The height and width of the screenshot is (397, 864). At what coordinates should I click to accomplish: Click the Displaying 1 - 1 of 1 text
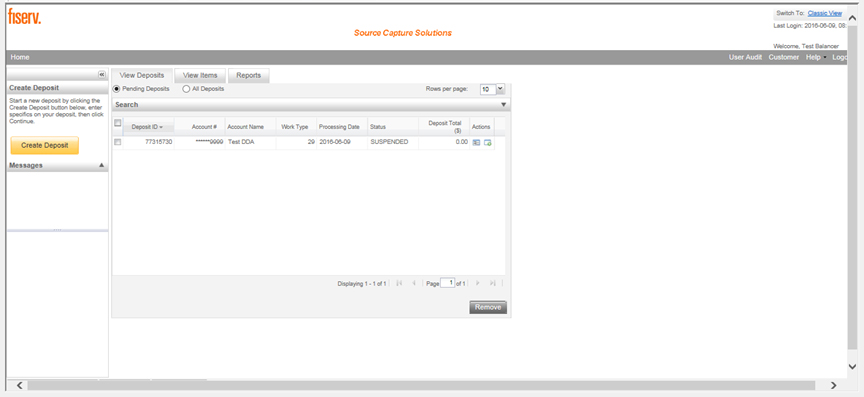click(x=361, y=283)
